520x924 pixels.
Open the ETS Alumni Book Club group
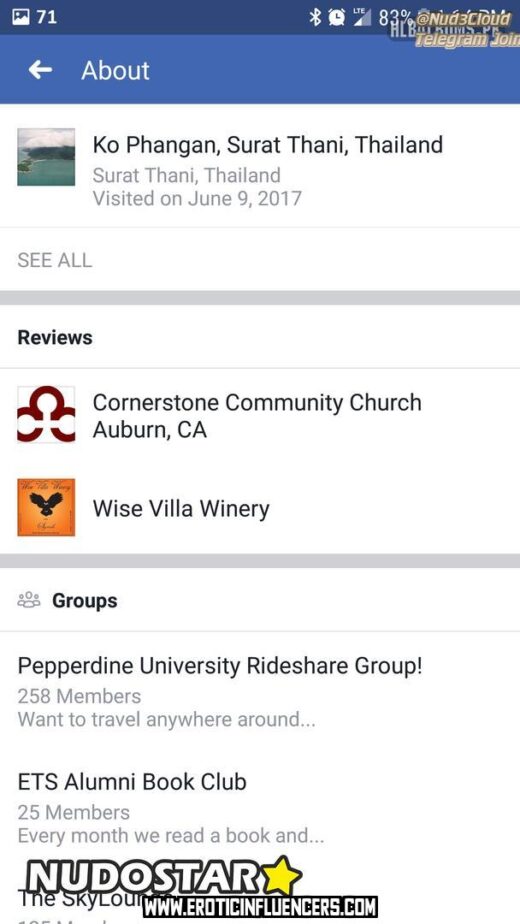tap(260, 808)
